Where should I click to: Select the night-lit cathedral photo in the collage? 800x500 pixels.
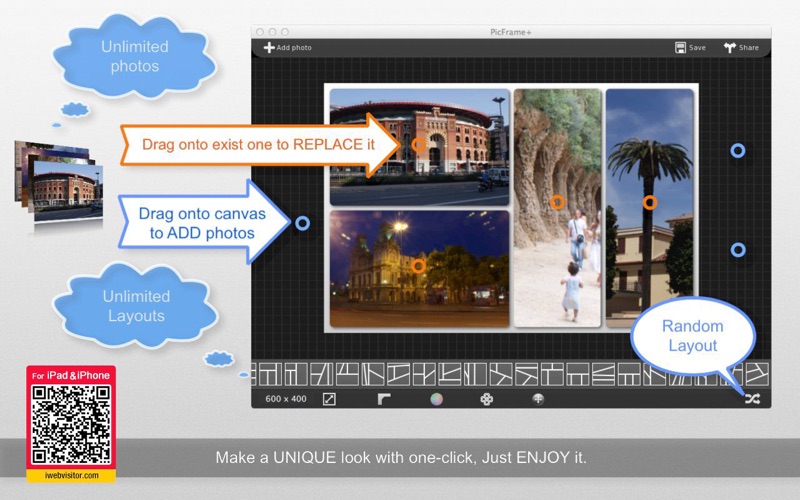[419, 268]
